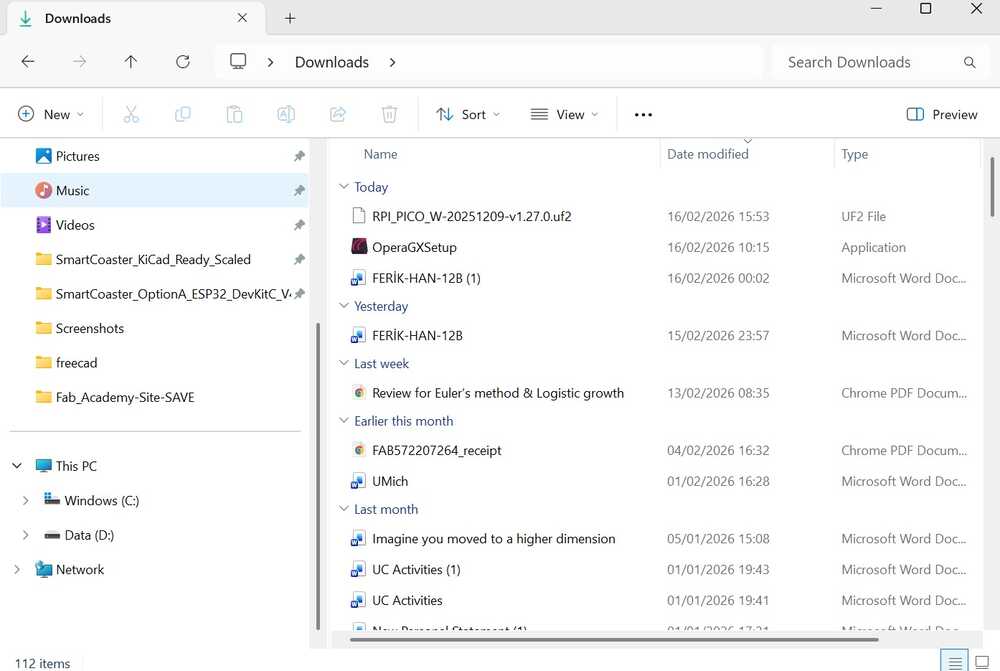
Task: Click the Search Downloads input field
Action: pyautogui.click(x=868, y=62)
